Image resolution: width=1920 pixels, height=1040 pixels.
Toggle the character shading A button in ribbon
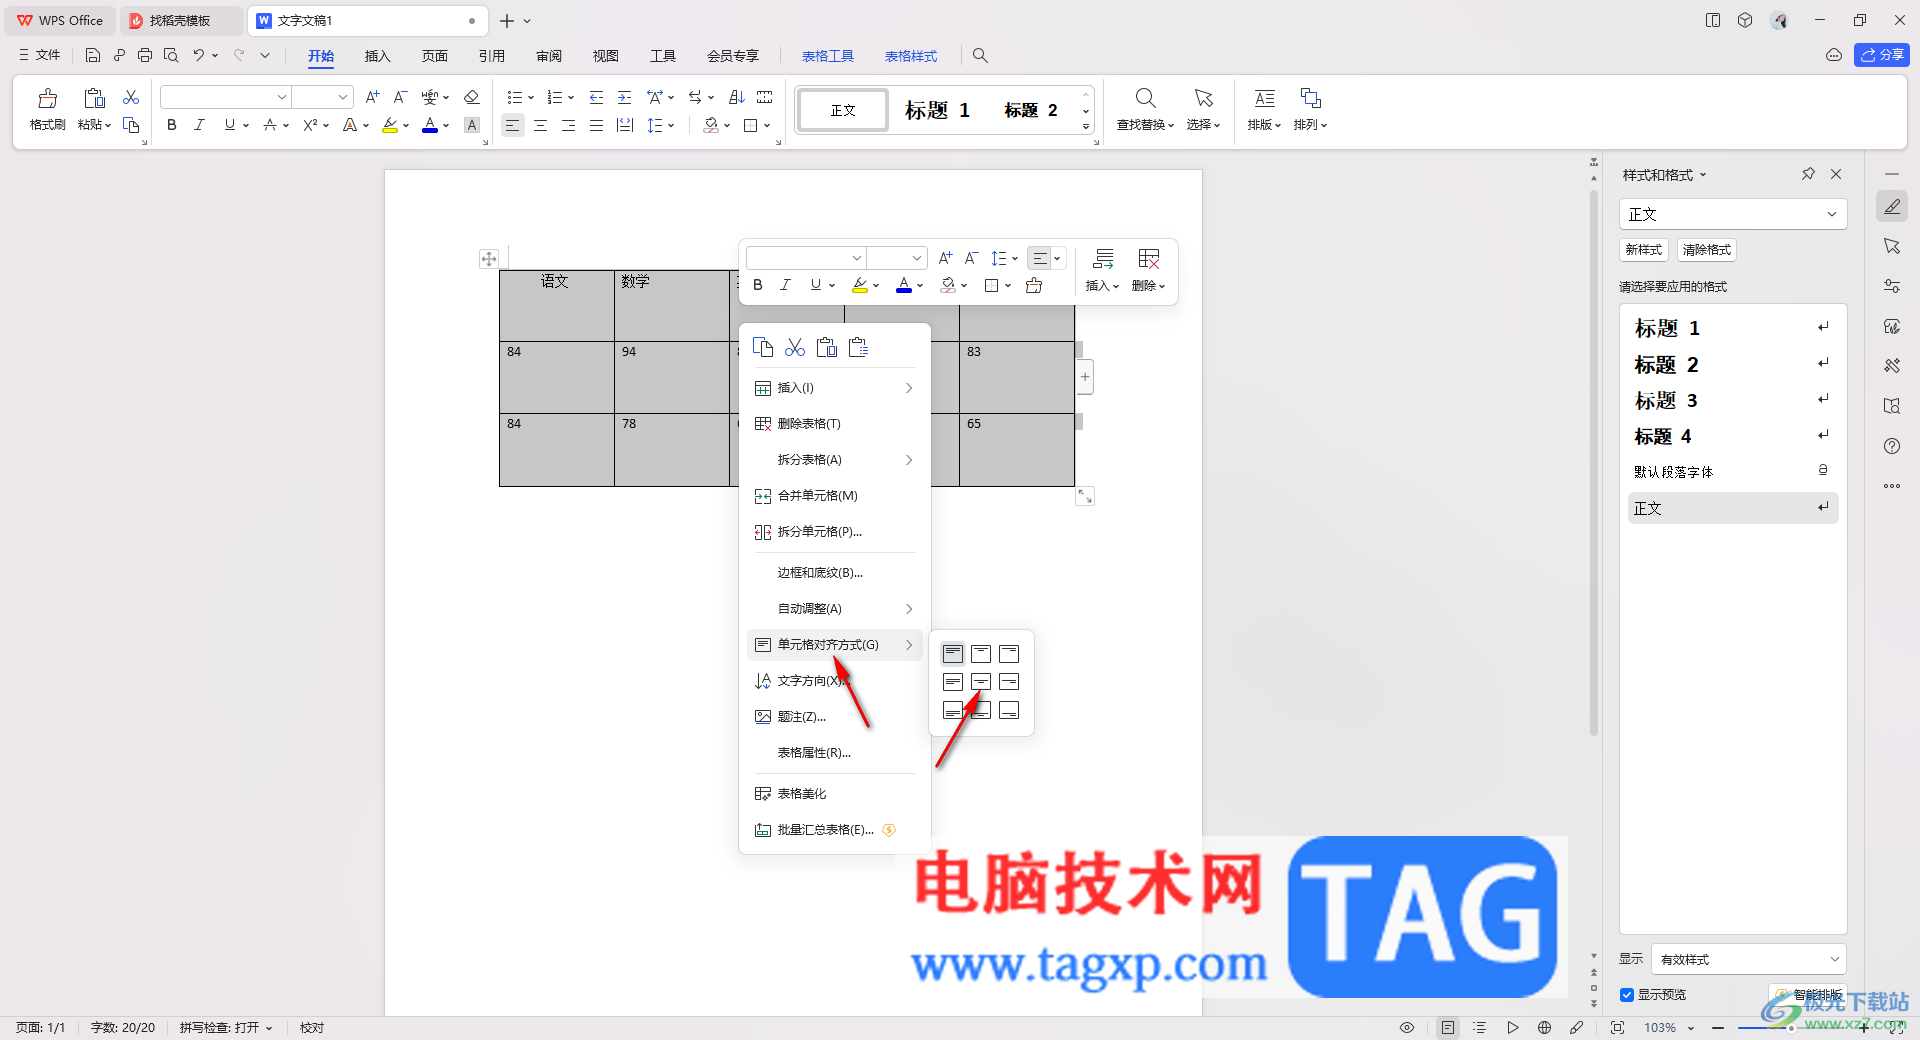click(472, 125)
